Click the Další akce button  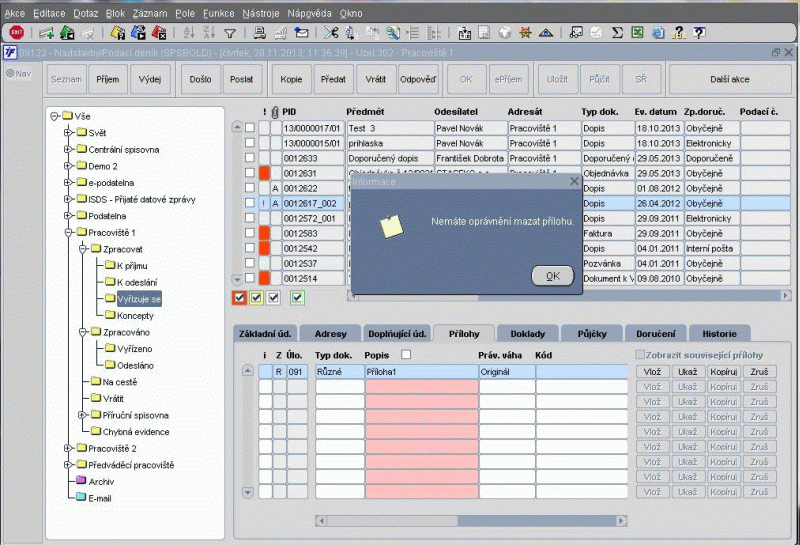point(728,77)
